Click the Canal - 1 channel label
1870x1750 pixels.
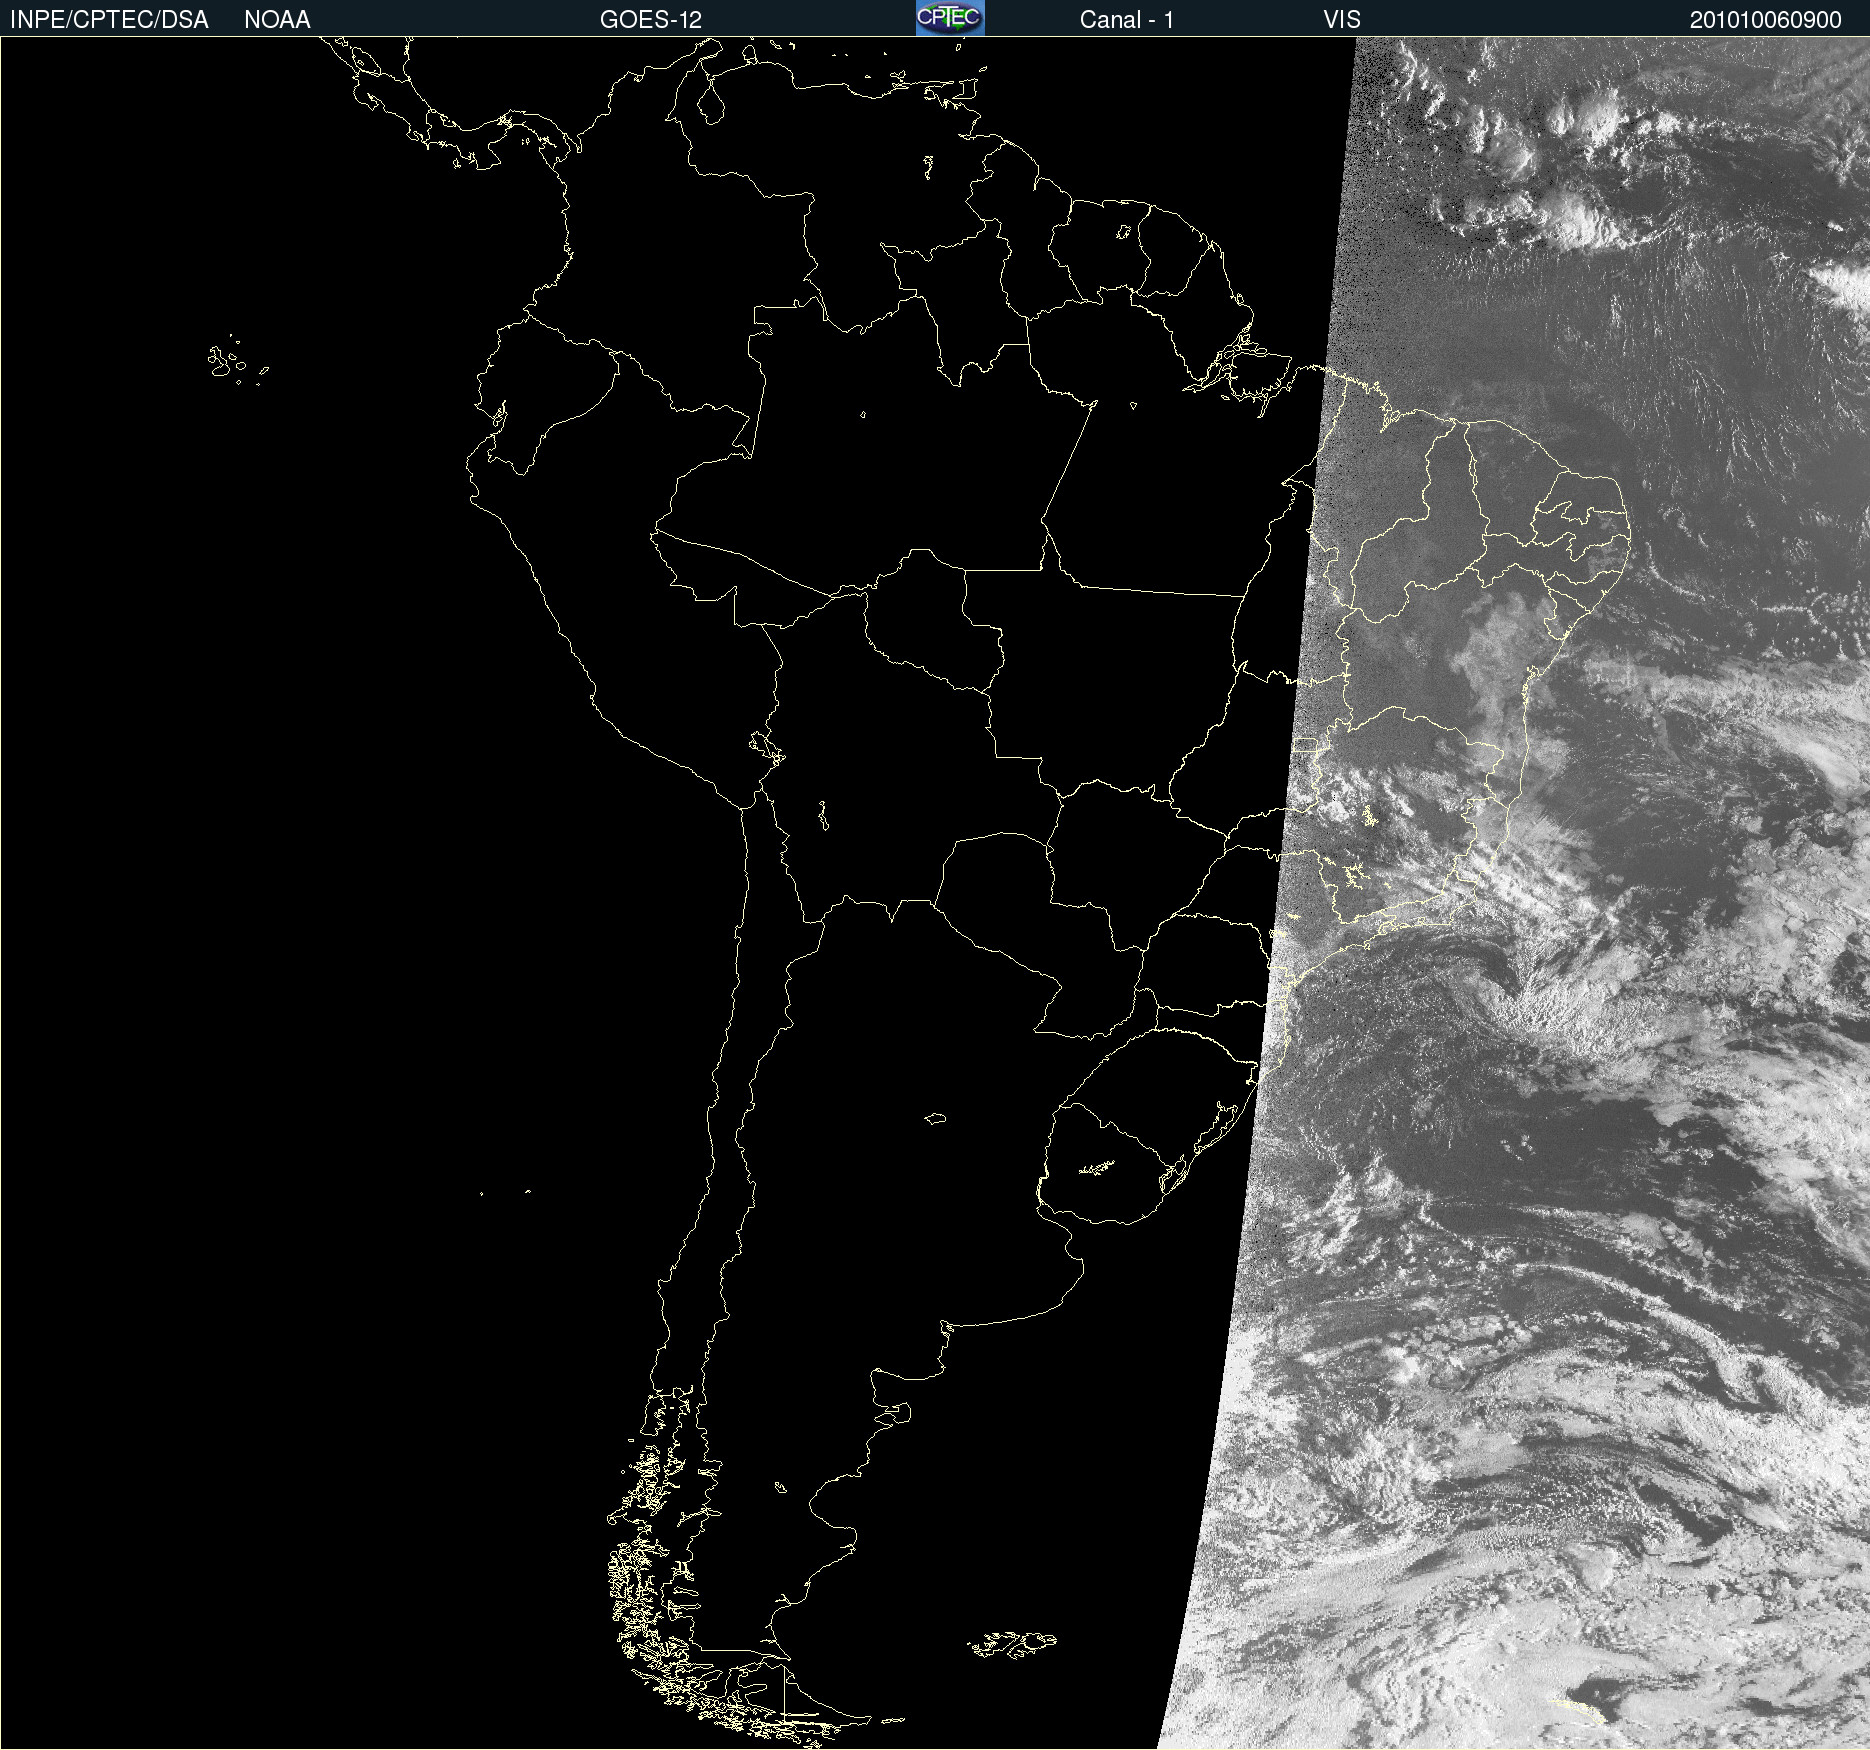[1126, 19]
